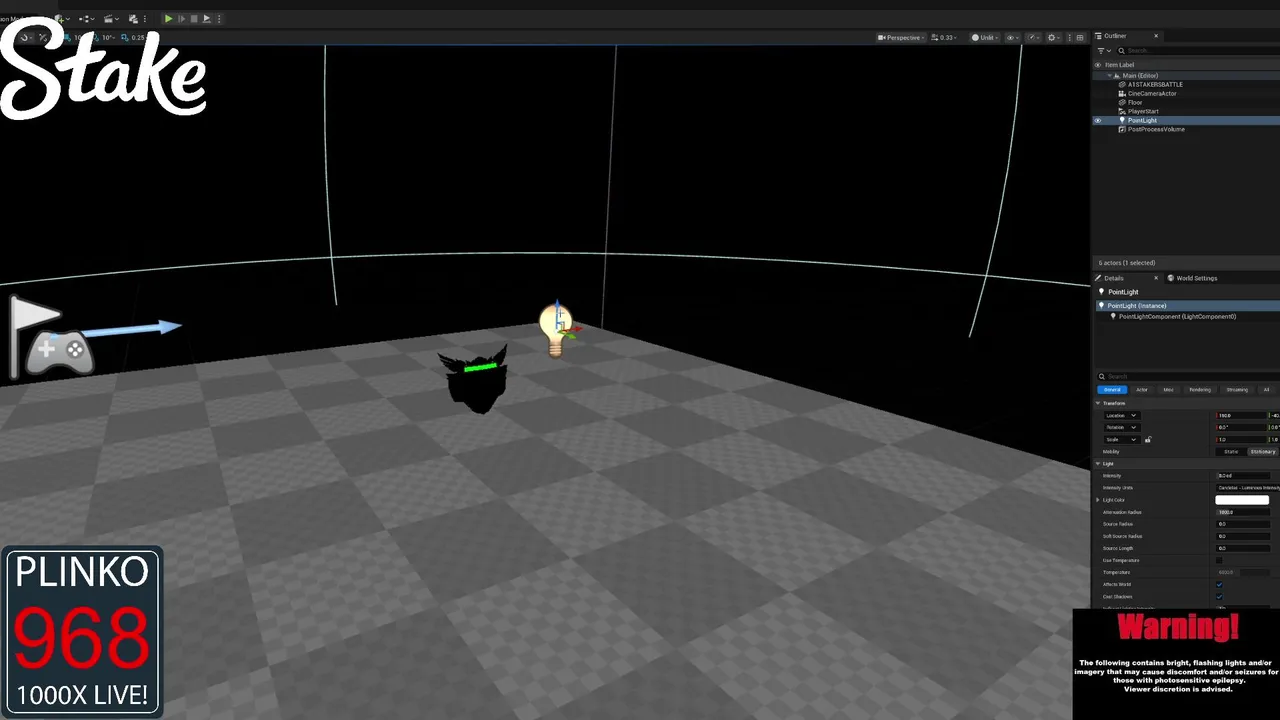Open the camera speed 0.33 setting
Viewport: 1280px width, 720px height.
(944, 38)
